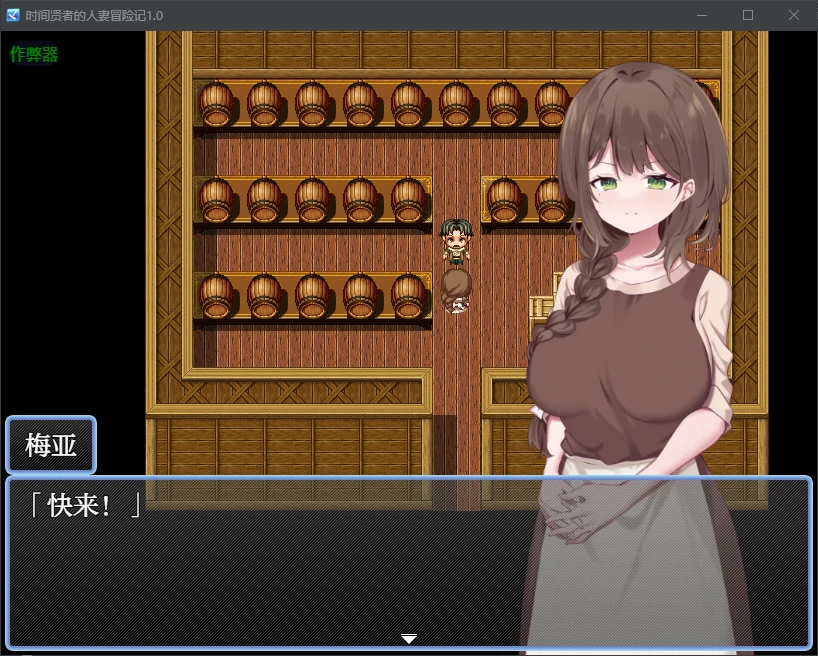Open the 作弊器 cheat menu
818x656 pixels.
[34, 55]
